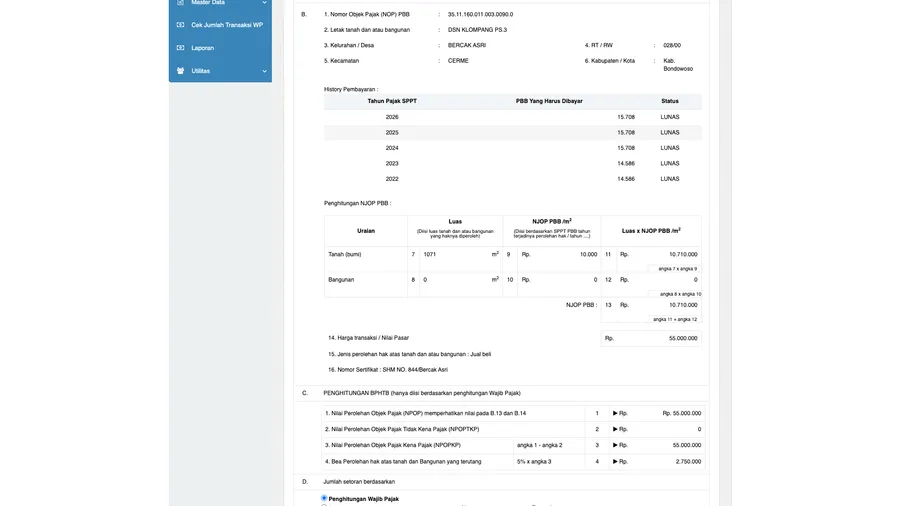
Task: Click the arrow marker in Bea Perolehan row 4
Action: [615, 461]
